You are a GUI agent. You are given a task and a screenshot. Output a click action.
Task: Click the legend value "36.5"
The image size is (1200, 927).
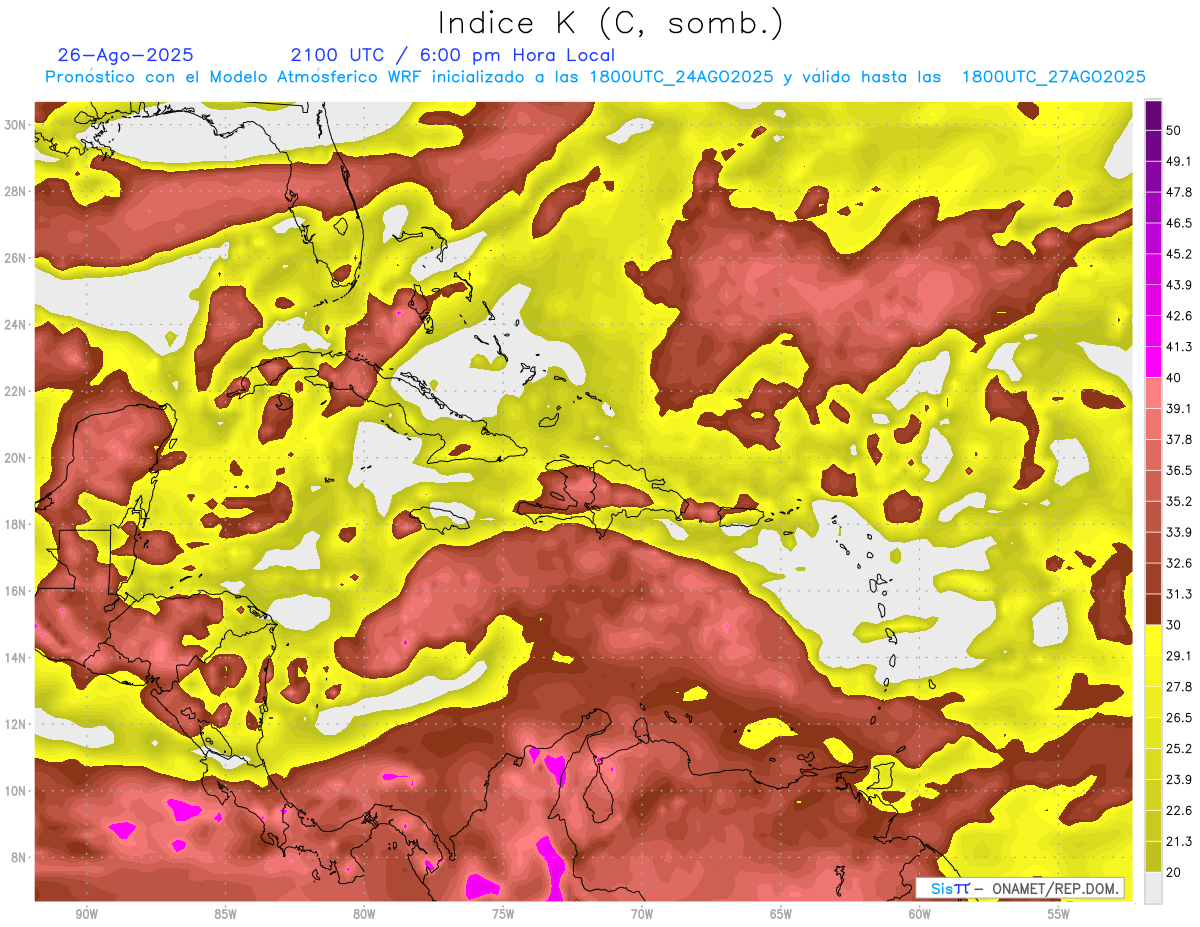[x=1179, y=470]
